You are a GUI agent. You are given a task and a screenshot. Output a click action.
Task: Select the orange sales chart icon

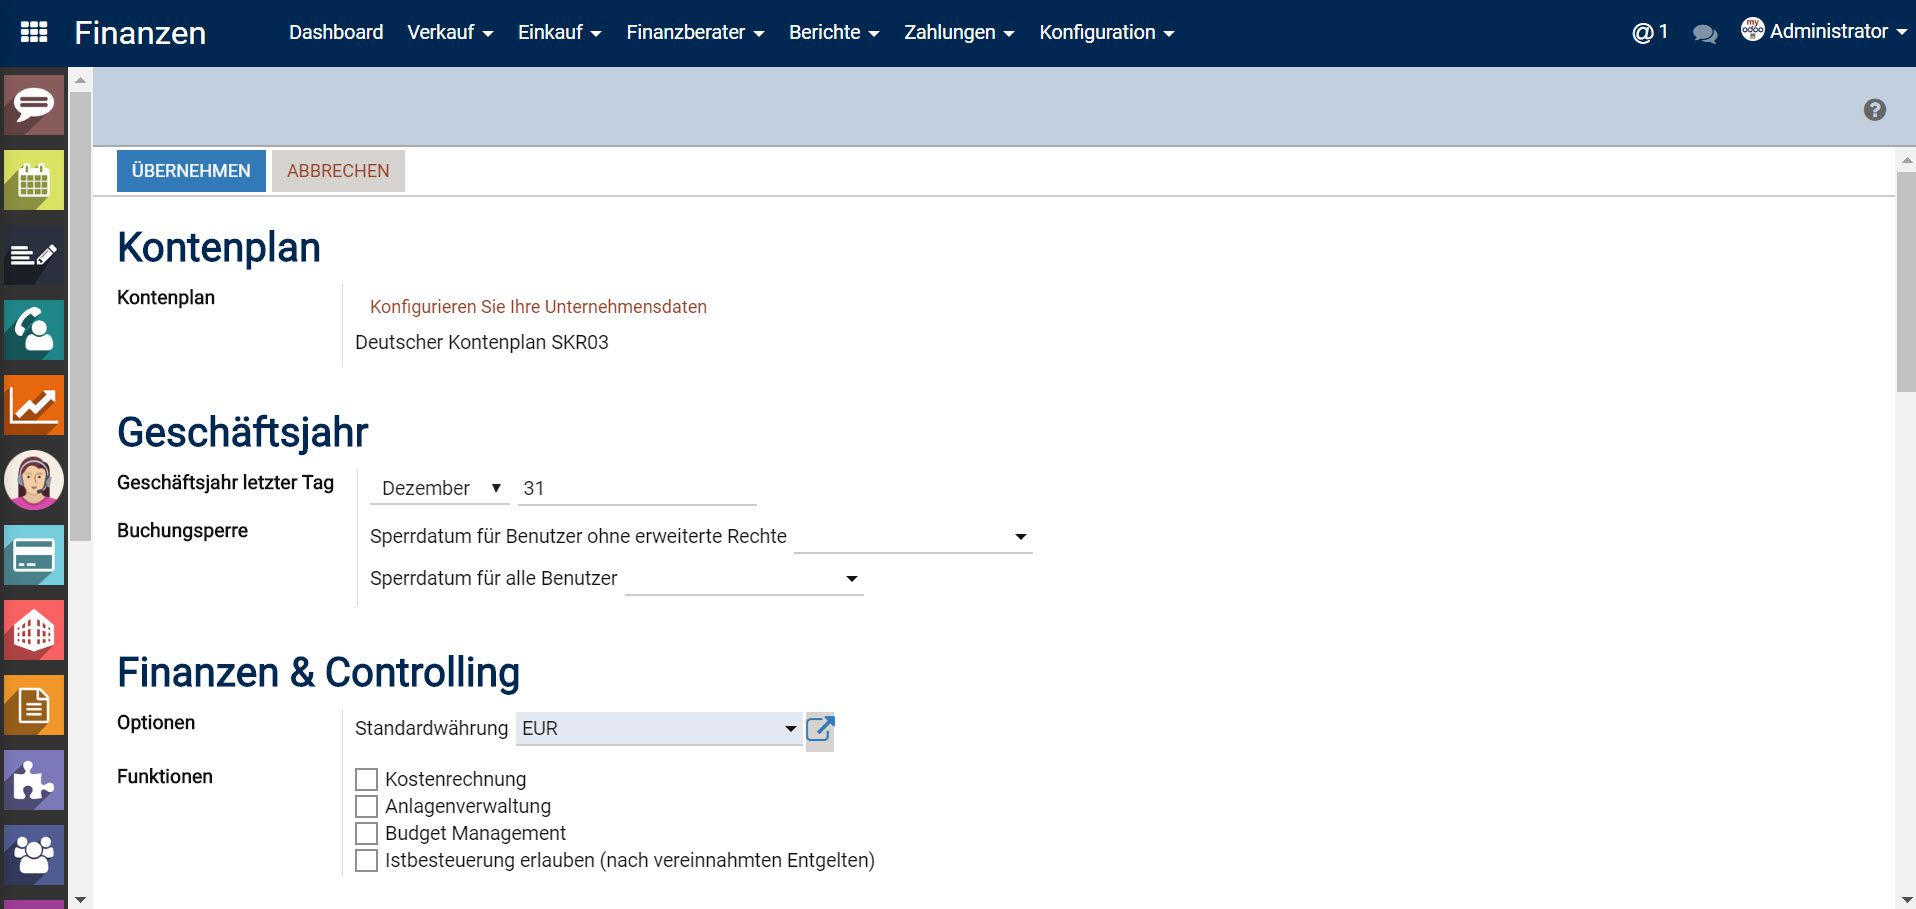(x=33, y=405)
